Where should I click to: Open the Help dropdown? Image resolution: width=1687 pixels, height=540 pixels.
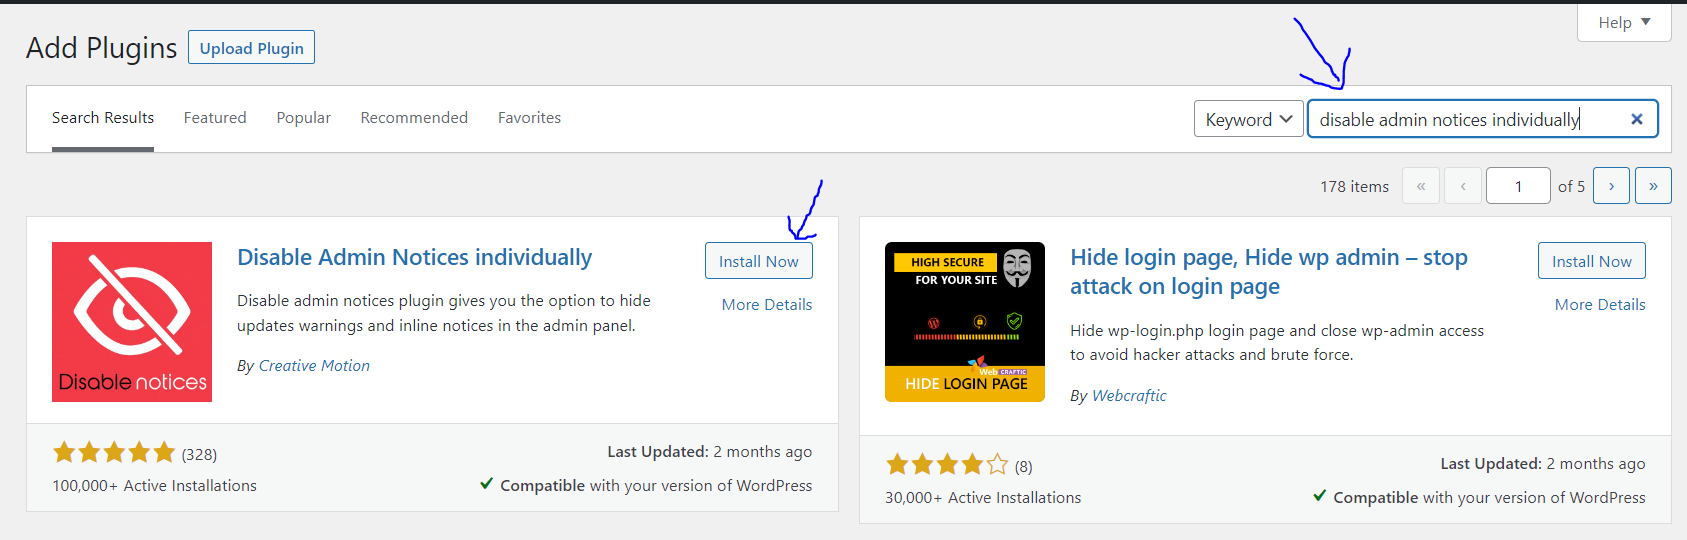pyautogui.click(x=1624, y=22)
